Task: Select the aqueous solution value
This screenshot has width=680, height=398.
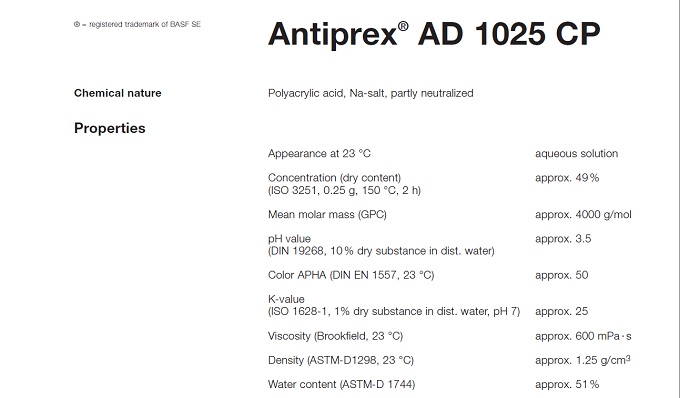Action: coord(576,153)
